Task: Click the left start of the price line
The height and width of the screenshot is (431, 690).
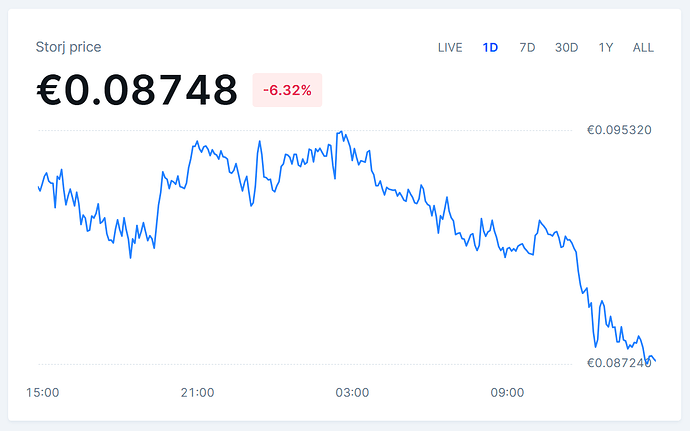Action: (38, 187)
